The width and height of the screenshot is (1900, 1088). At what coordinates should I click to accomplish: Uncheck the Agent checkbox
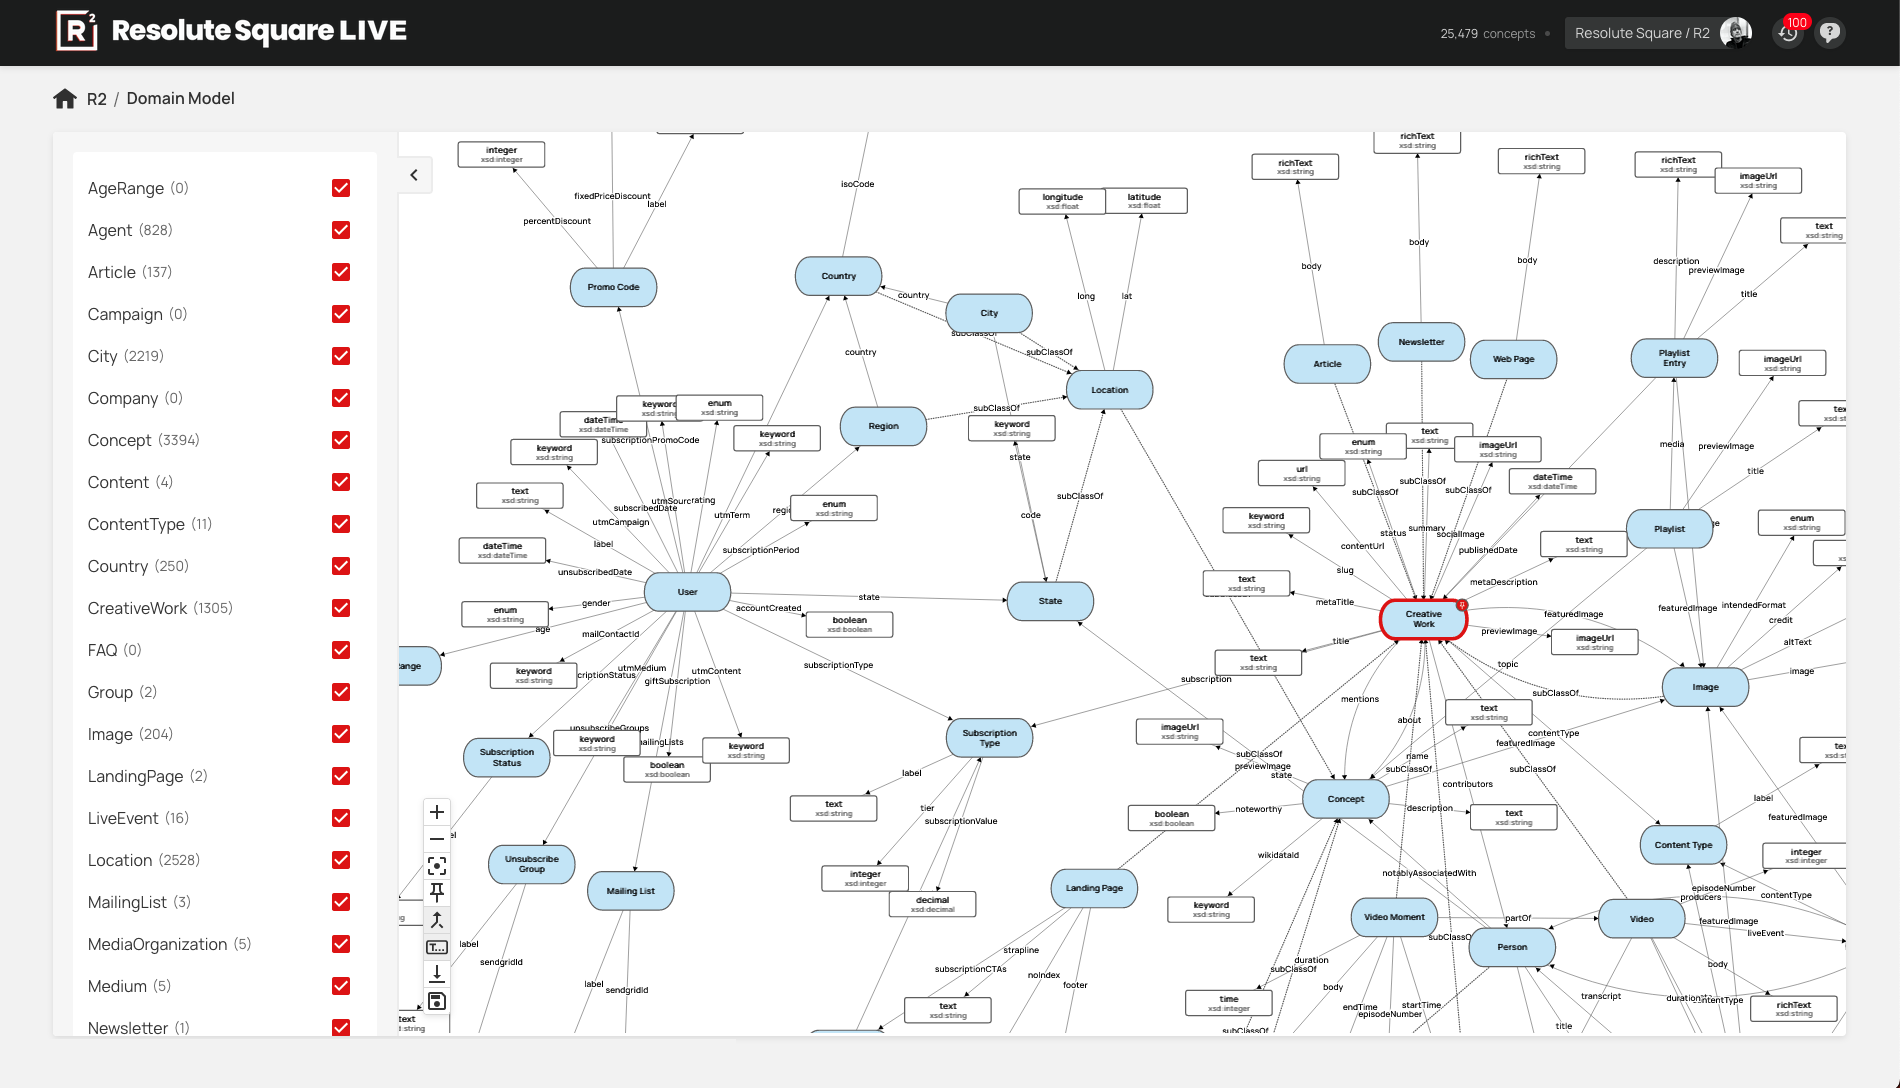[x=341, y=230]
